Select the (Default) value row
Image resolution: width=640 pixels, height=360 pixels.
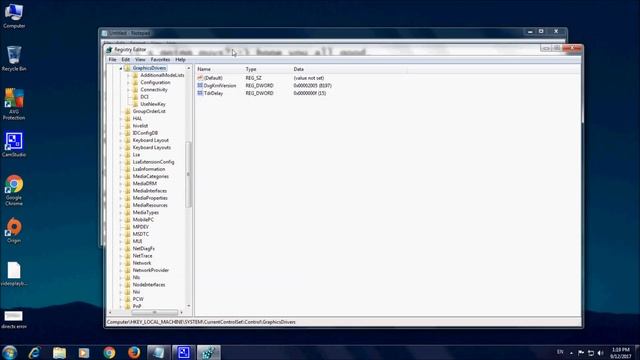point(260,78)
